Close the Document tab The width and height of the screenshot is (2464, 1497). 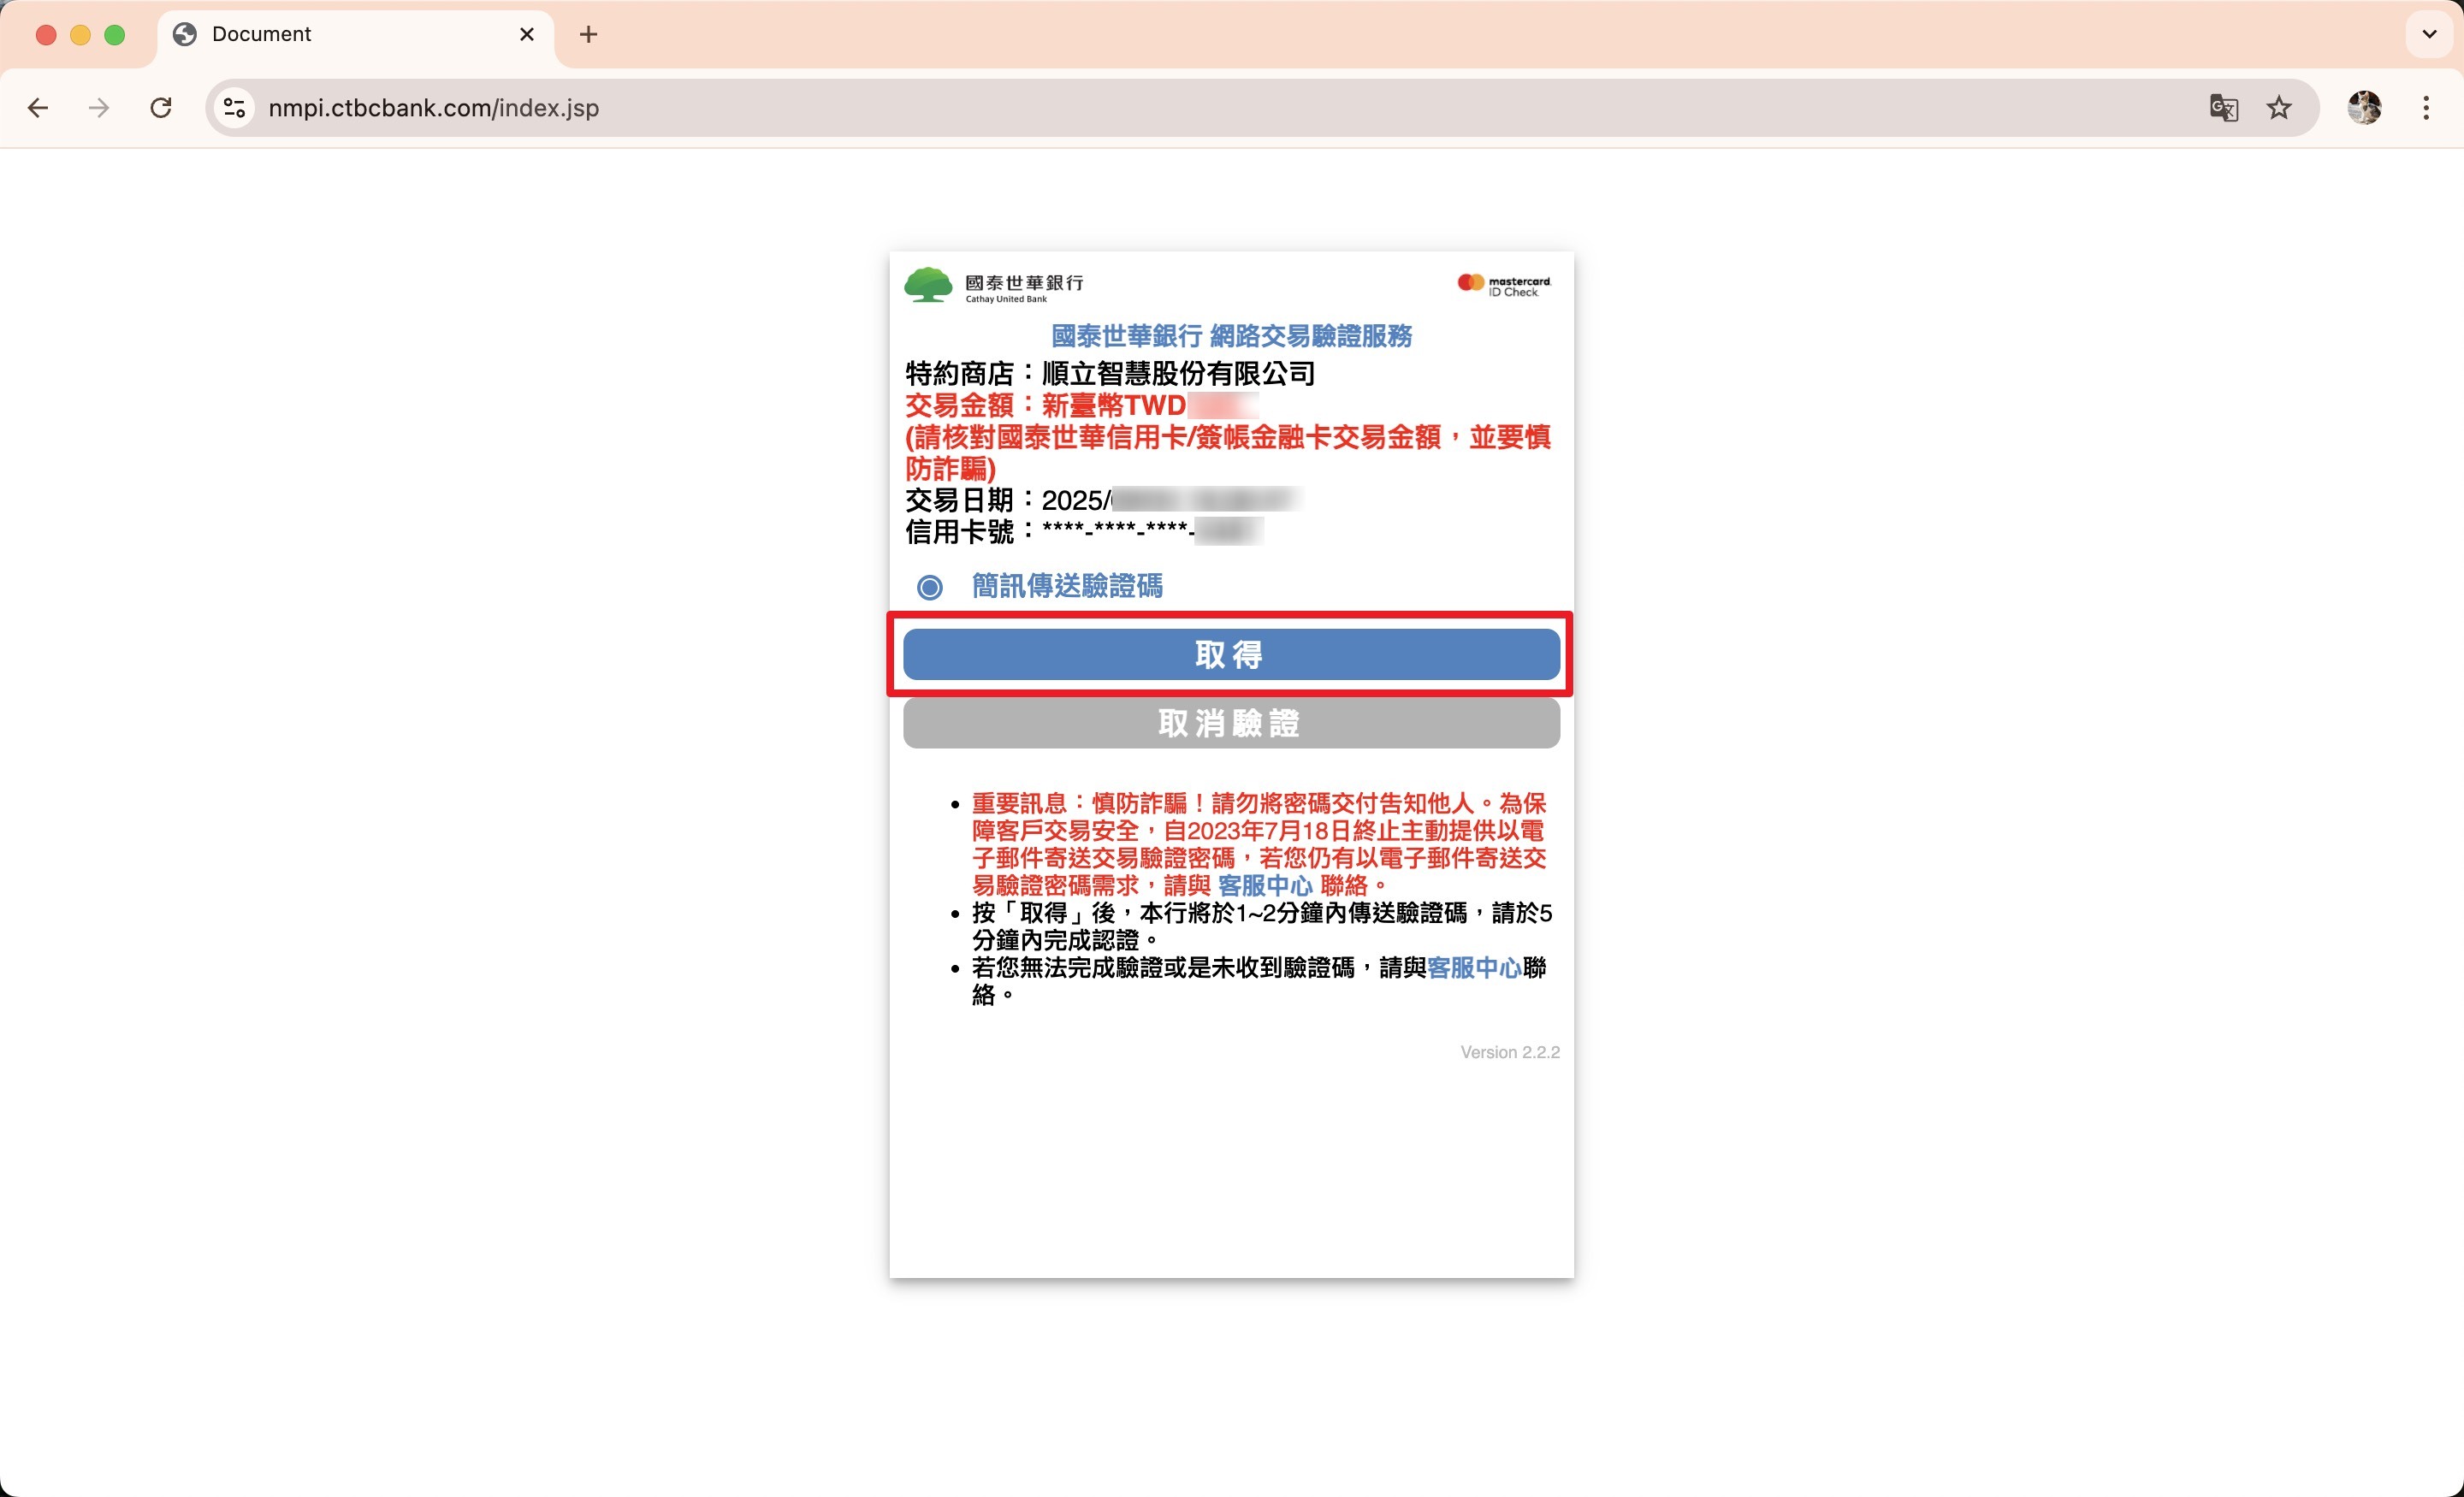click(527, 34)
